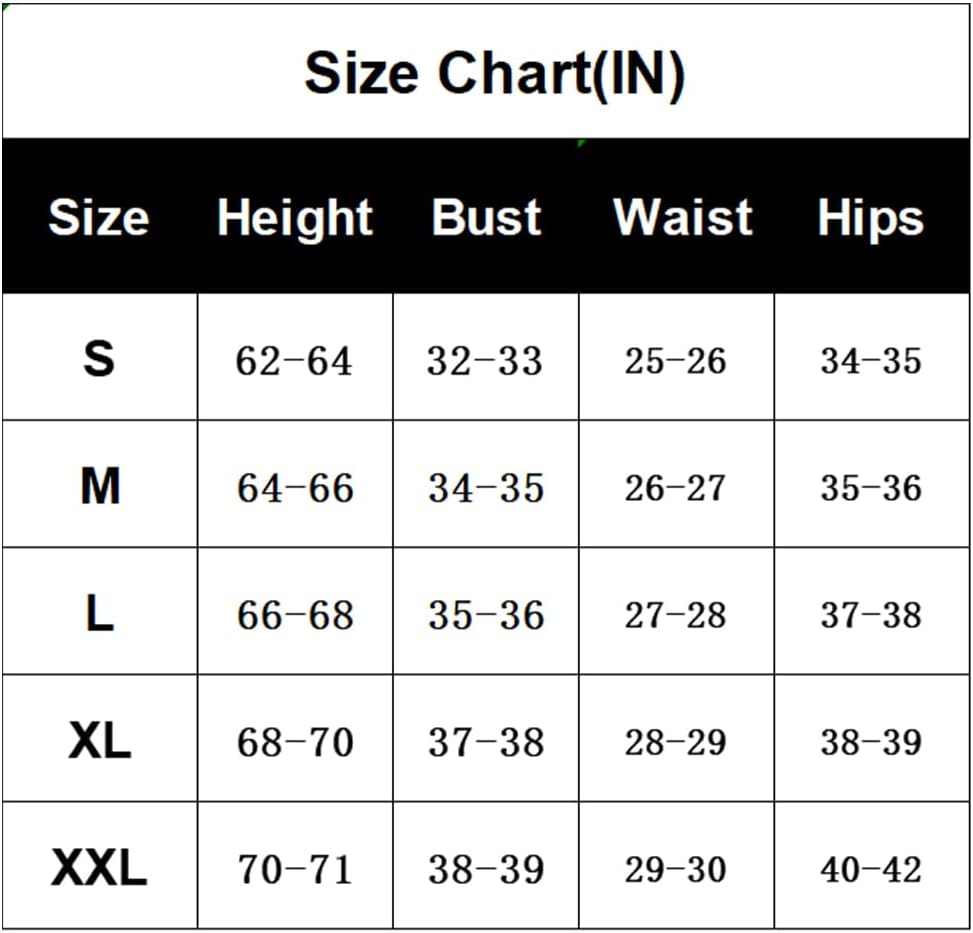Click the L size row label
The height and width of the screenshot is (933, 973).
pos(99,614)
